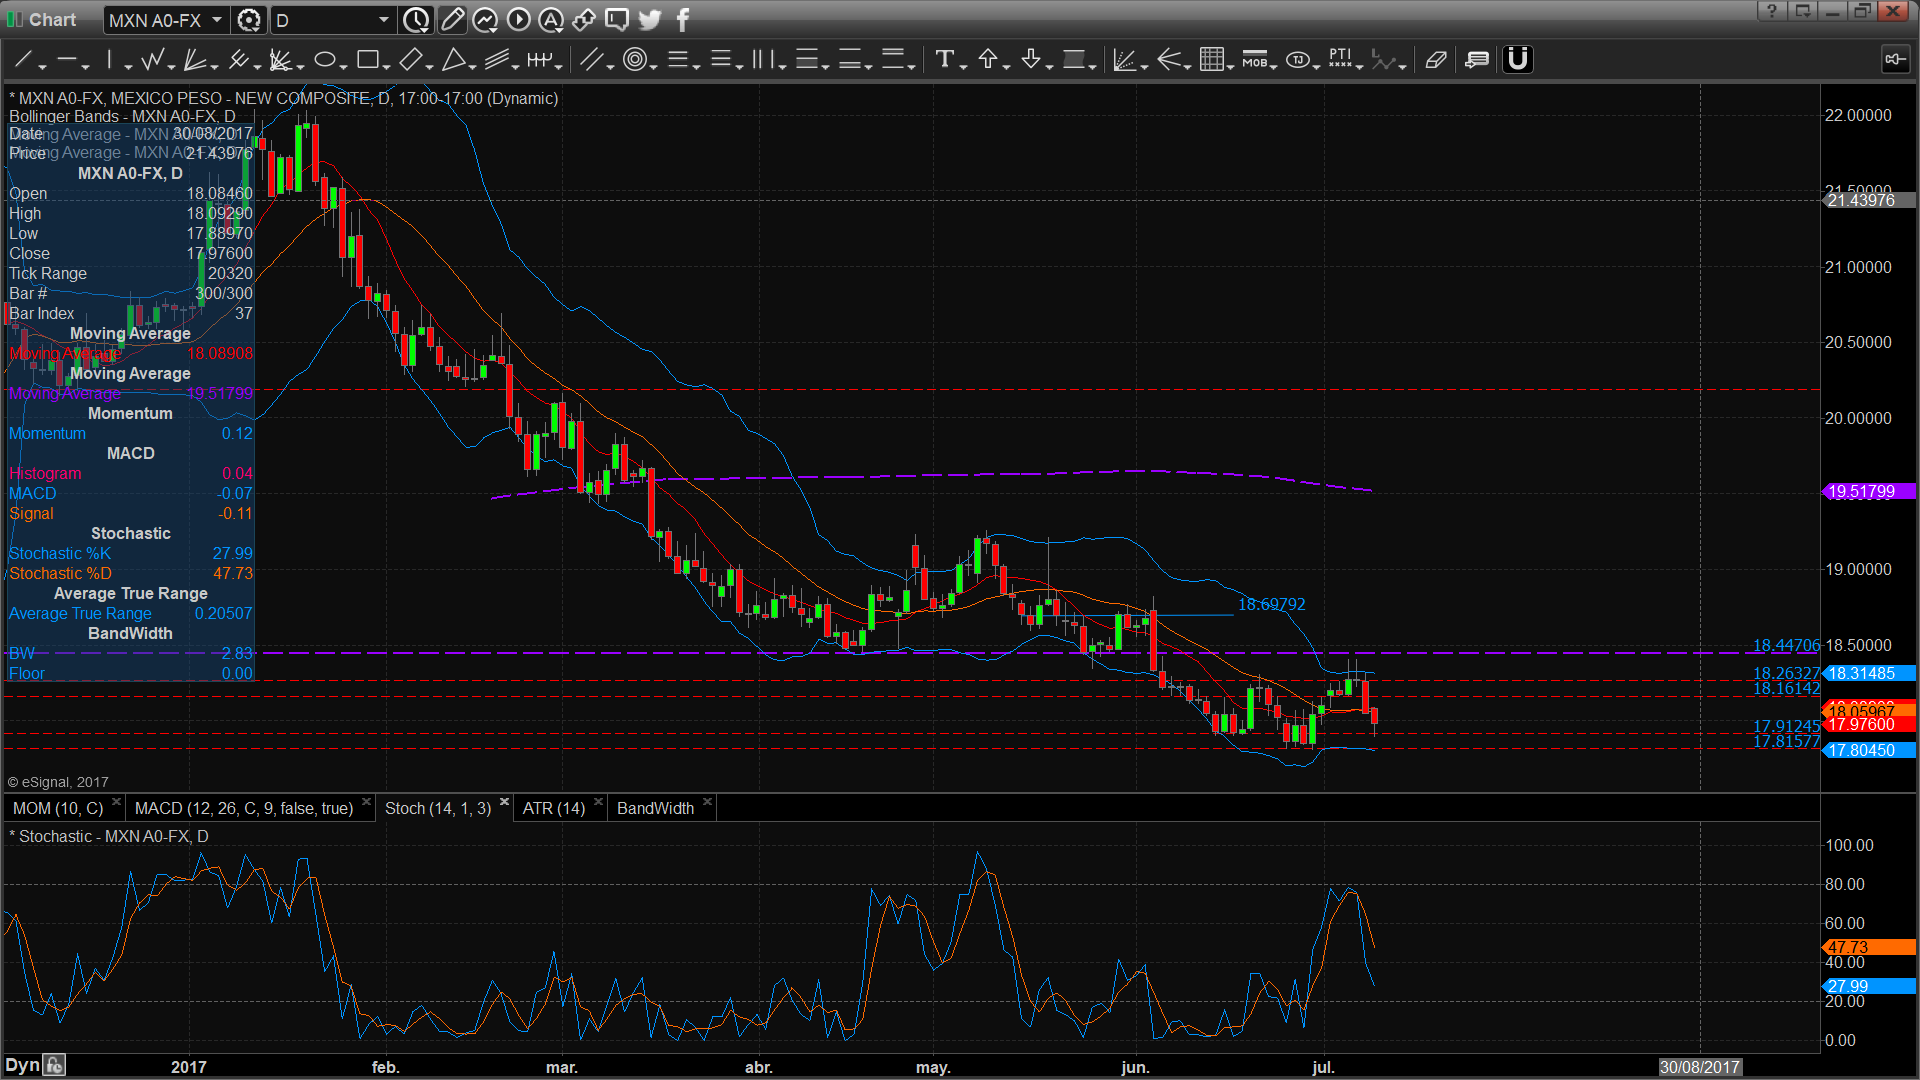Expand the text tool options arrow
This screenshot has width=1920, height=1080.
click(964, 67)
